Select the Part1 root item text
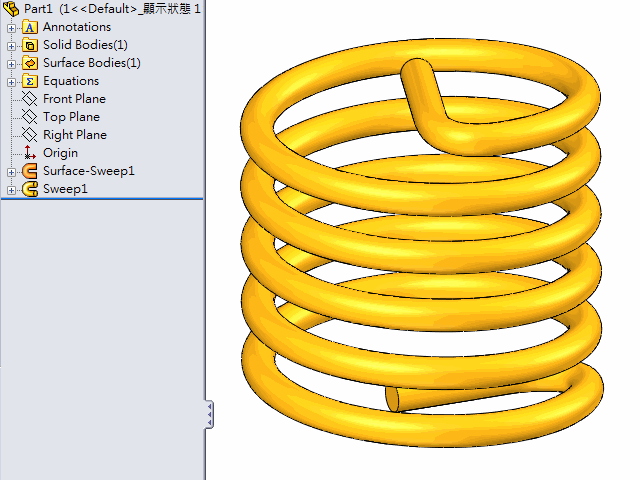640x480 pixels. point(112,9)
